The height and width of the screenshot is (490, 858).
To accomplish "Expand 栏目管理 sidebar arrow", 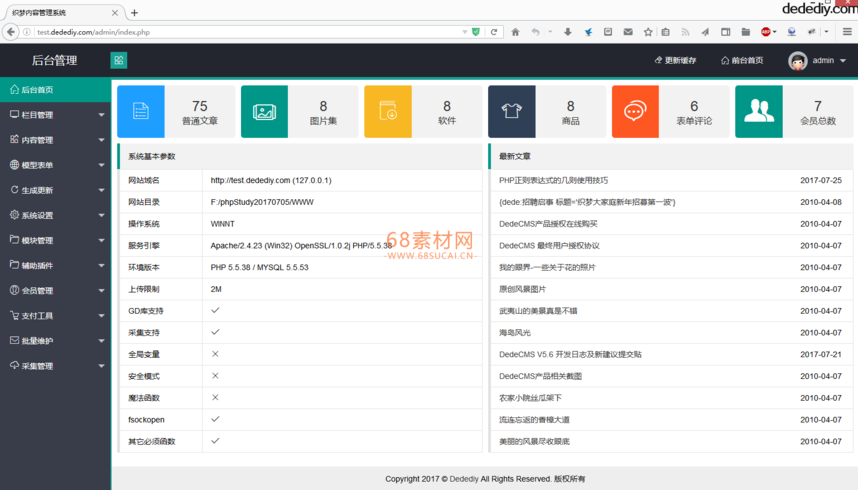I will tap(101, 115).
